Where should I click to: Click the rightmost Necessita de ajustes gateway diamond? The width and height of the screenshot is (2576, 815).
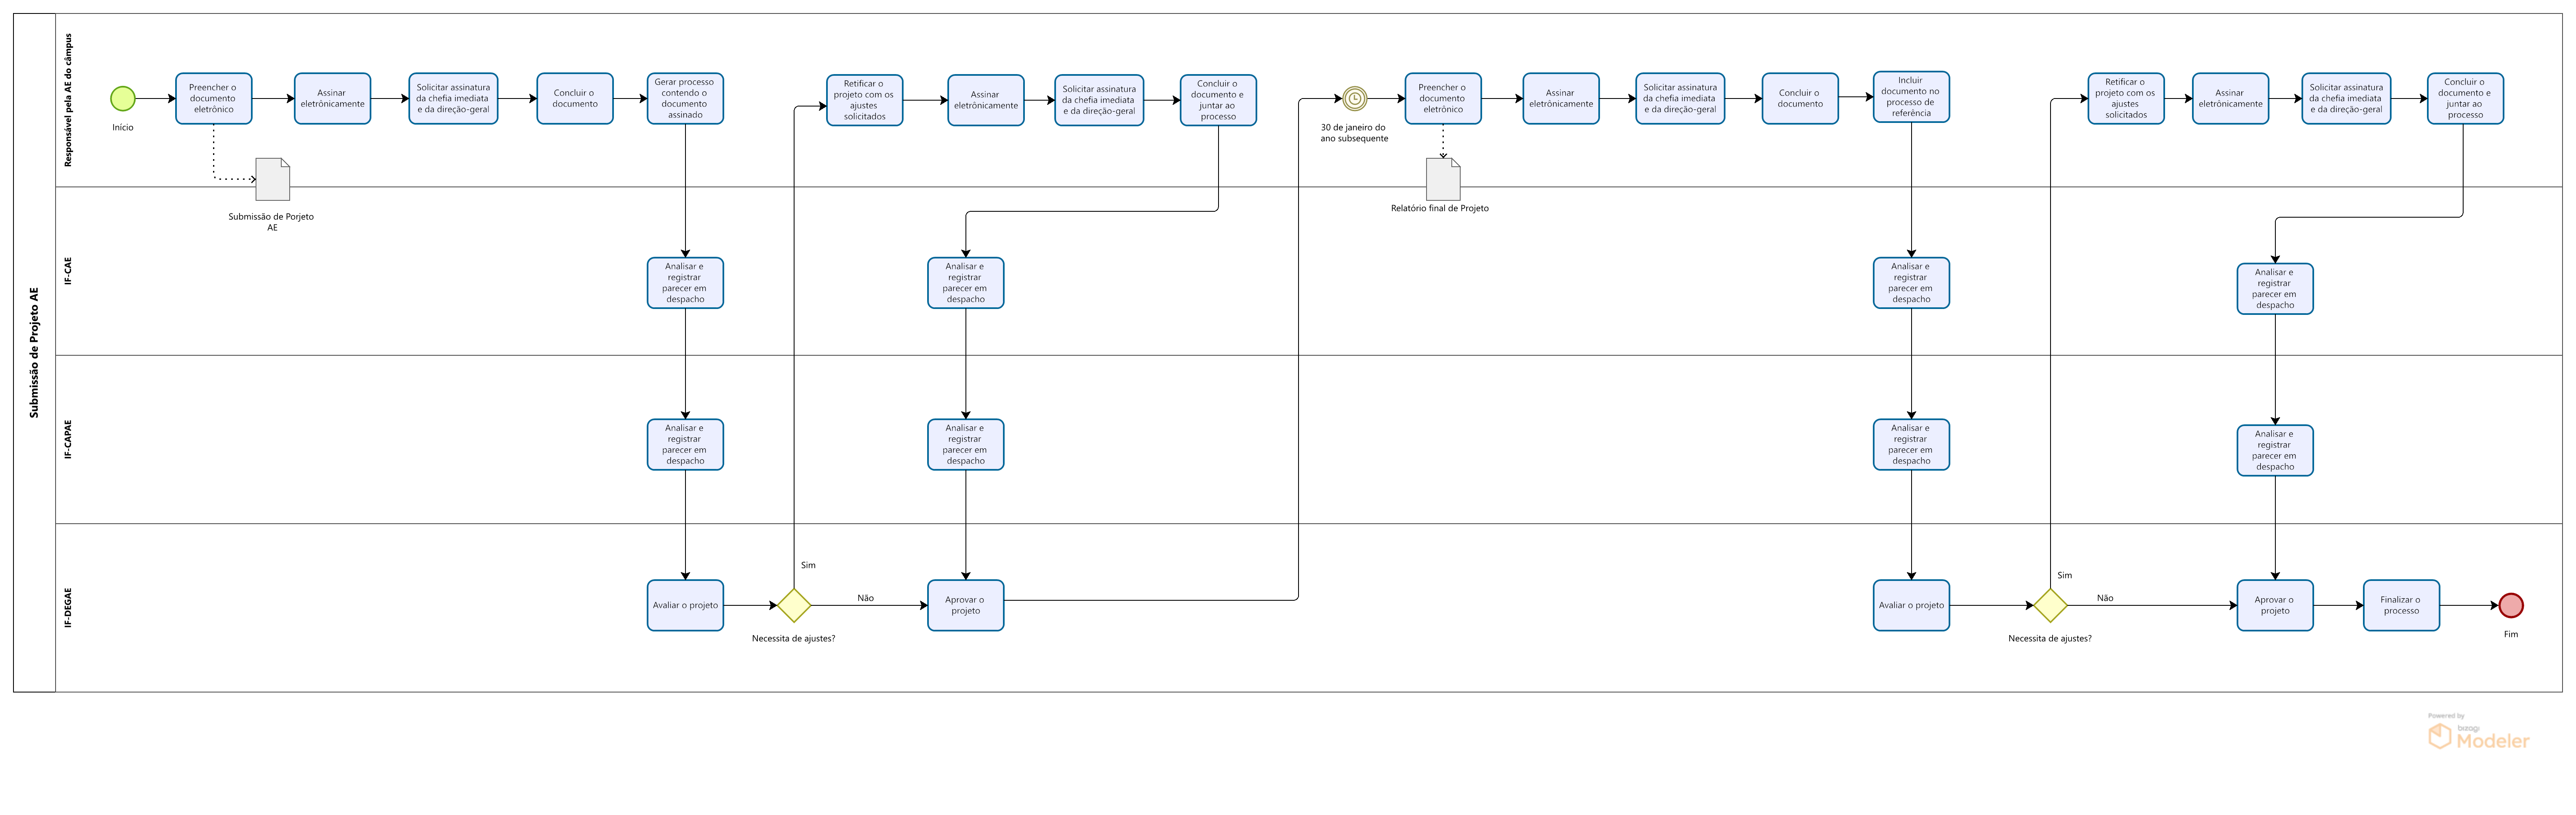2050,605
